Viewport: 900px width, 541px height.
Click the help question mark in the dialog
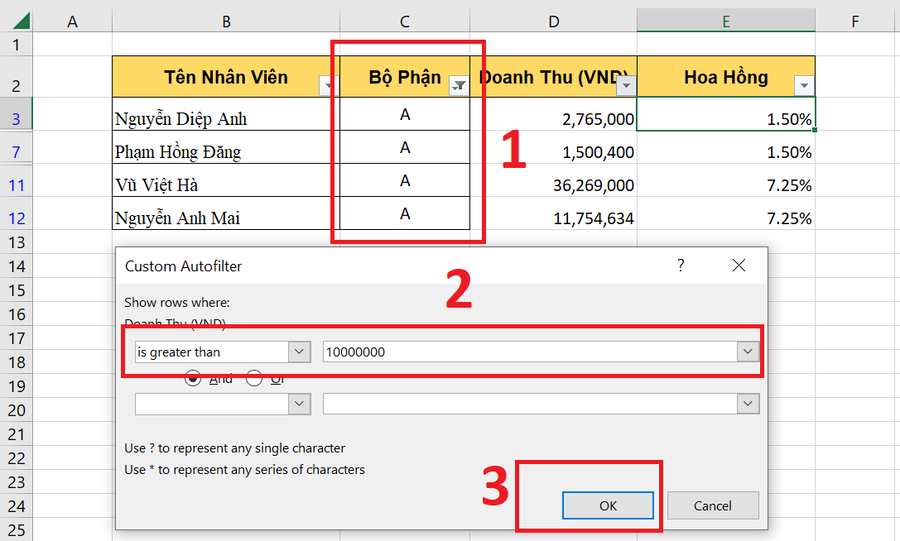(681, 265)
